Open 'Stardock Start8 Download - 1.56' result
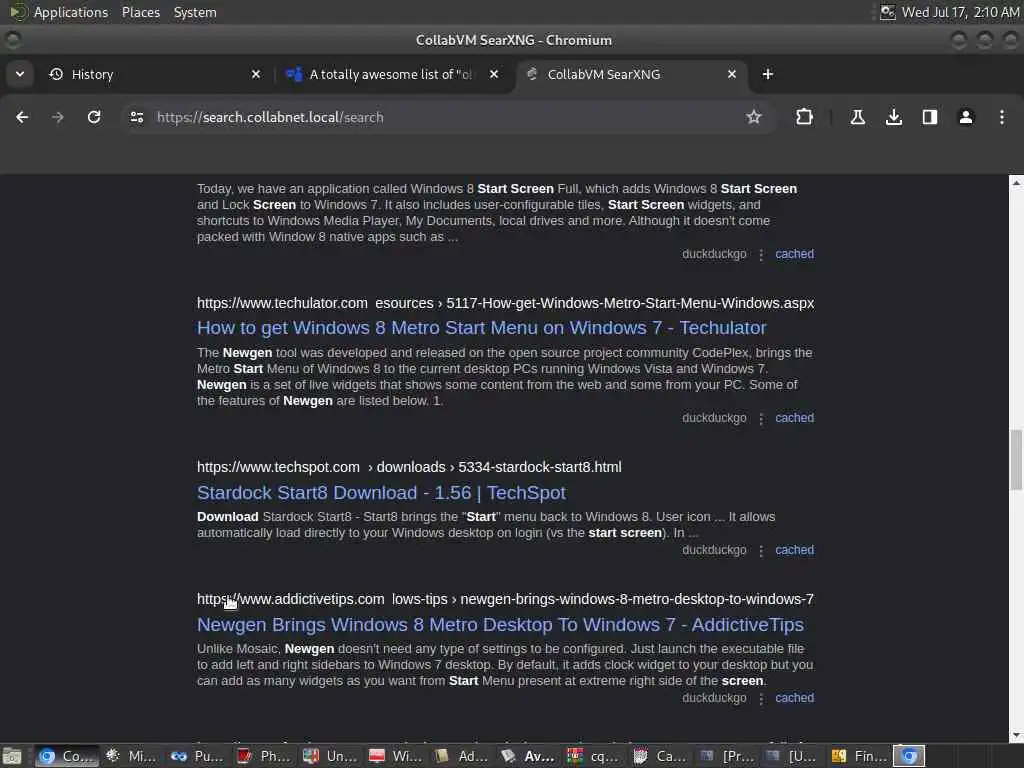 click(381, 492)
